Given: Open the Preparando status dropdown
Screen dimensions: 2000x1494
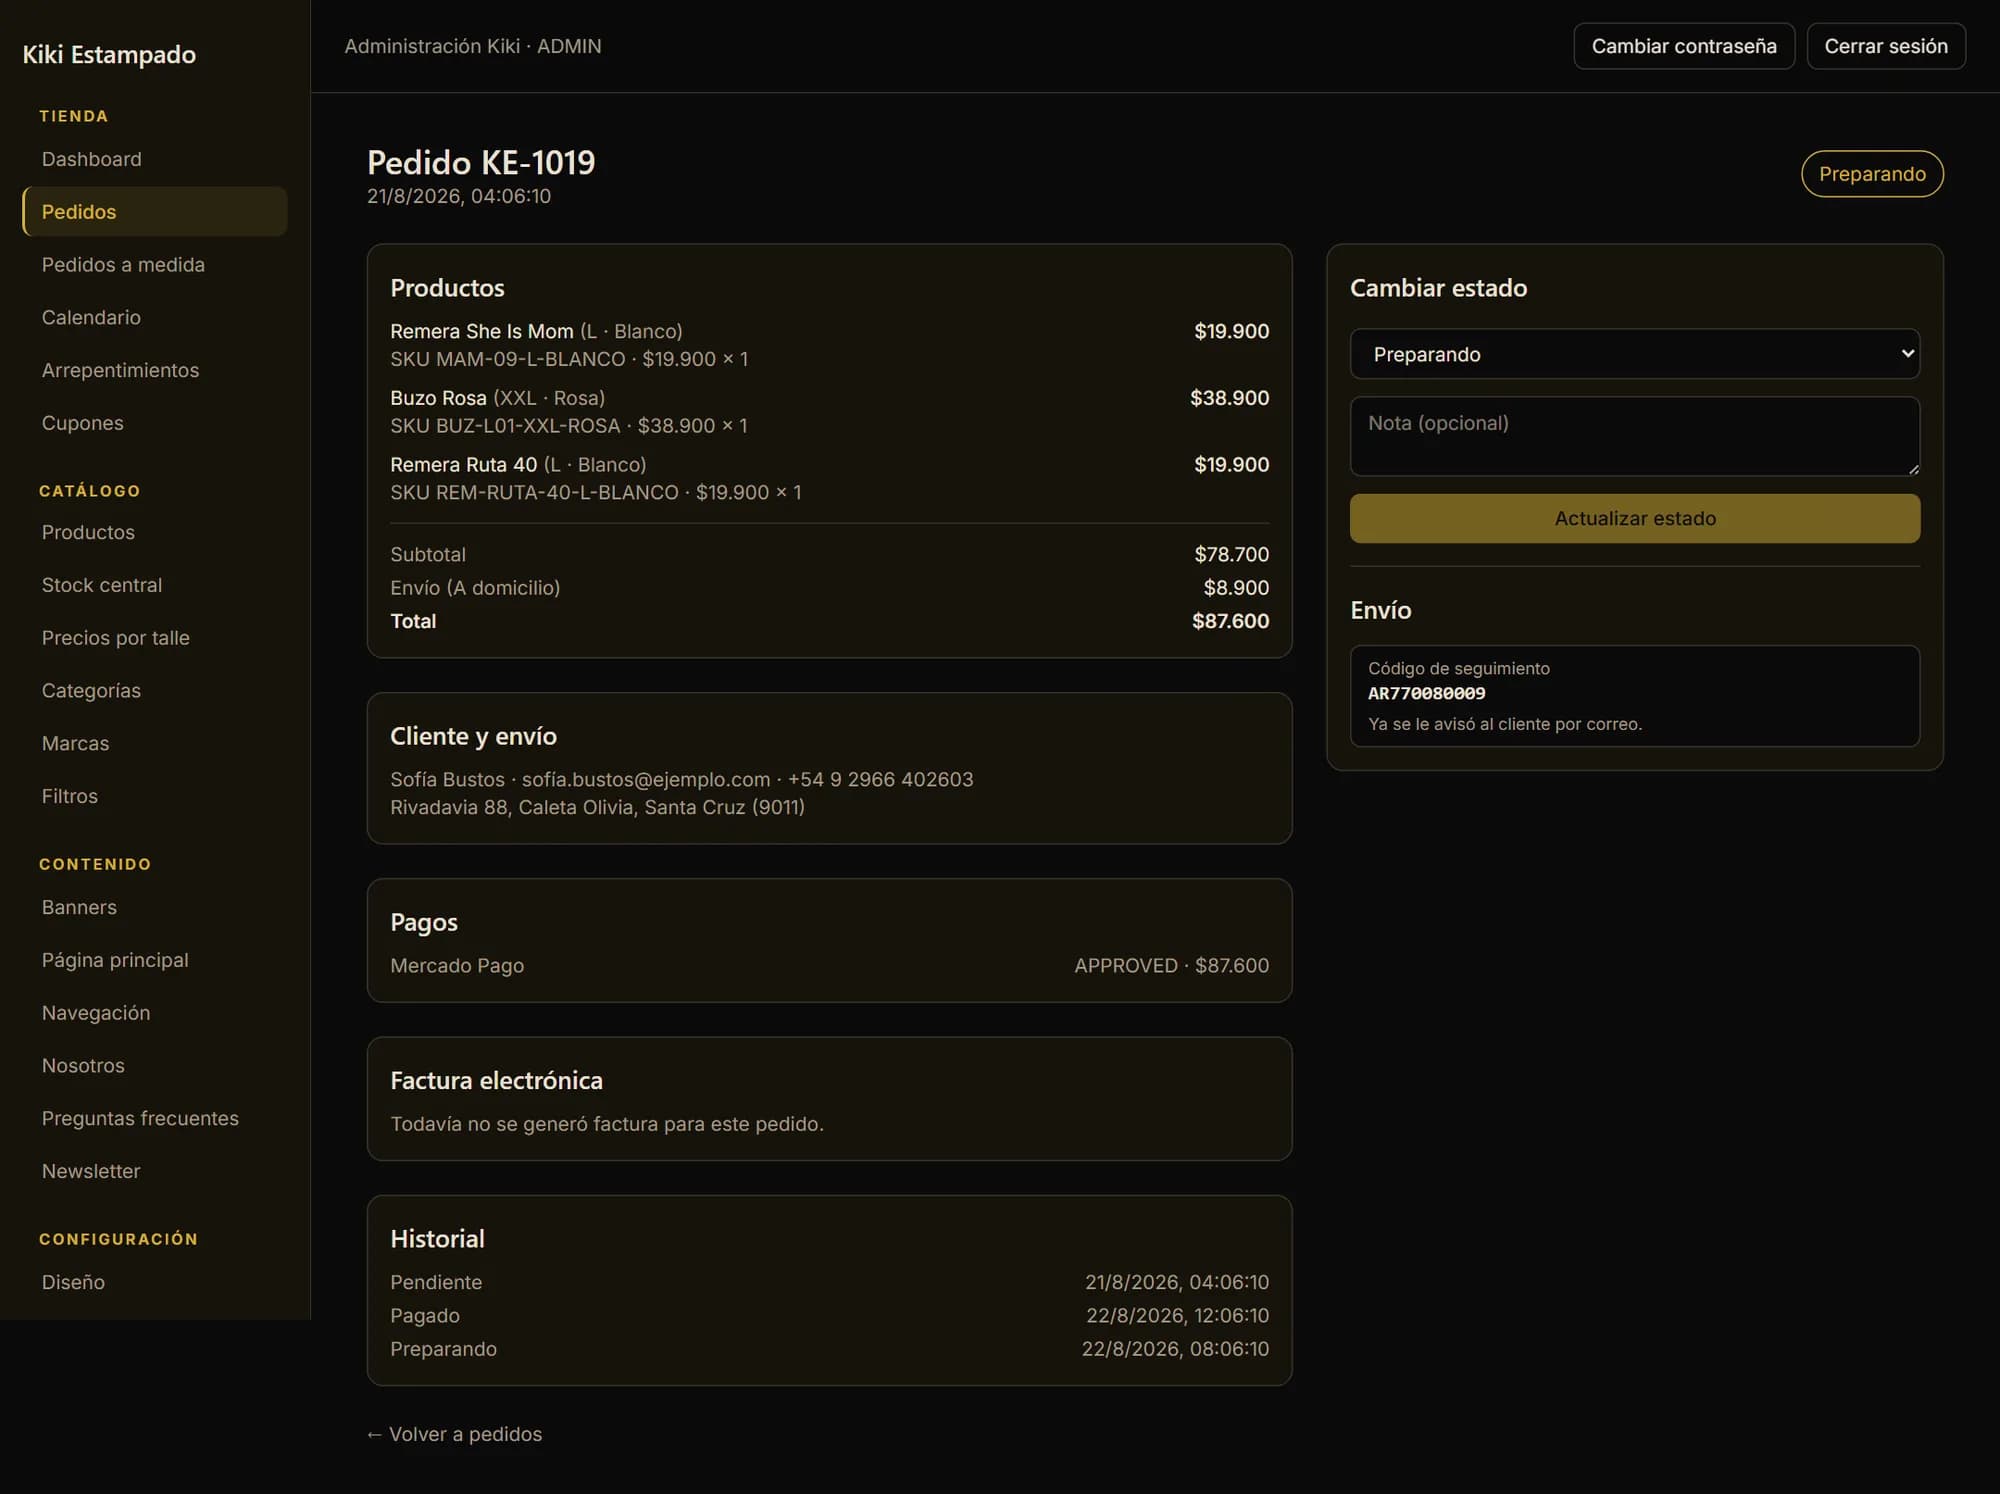Looking at the screenshot, I should 1635,354.
